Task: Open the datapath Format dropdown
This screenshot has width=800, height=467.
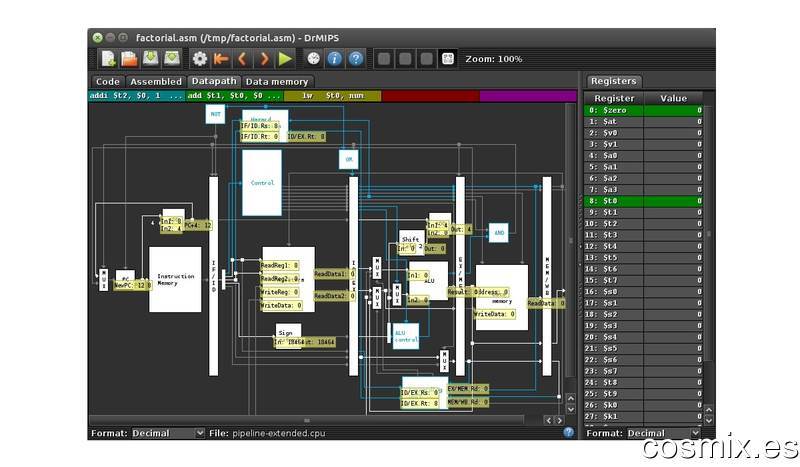Action: 168,433
